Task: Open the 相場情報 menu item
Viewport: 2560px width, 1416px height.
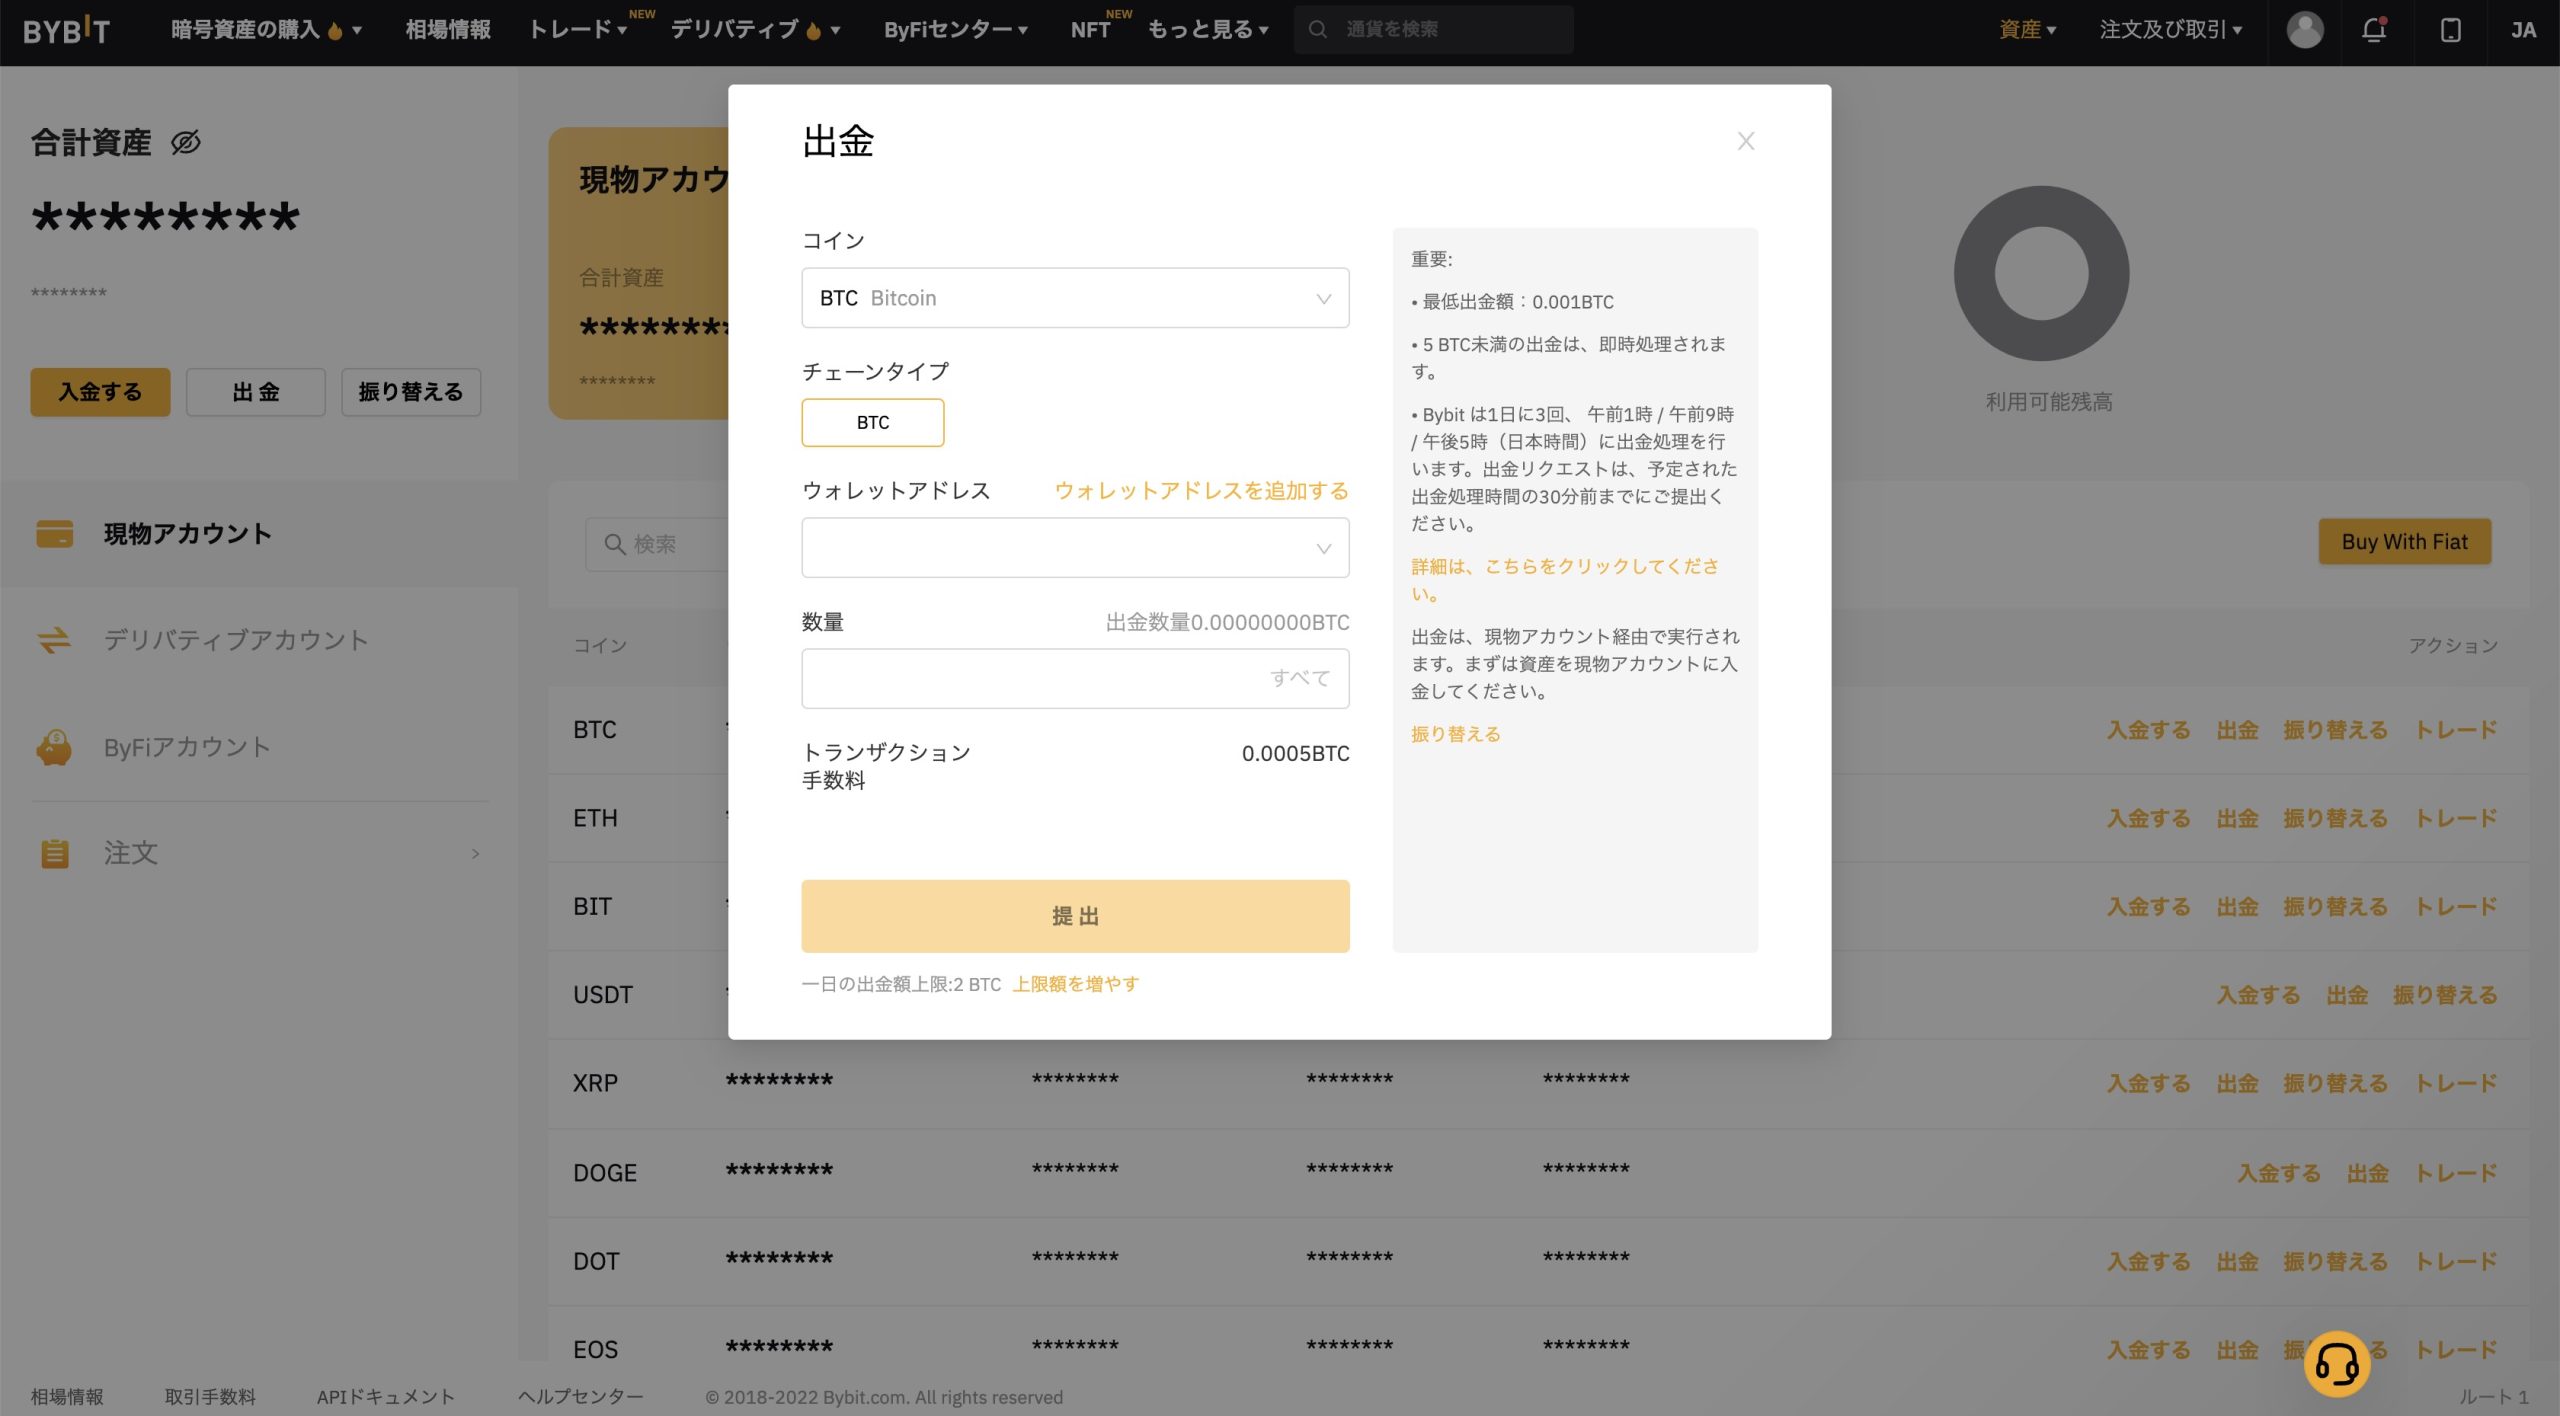Action: pos(446,30)
